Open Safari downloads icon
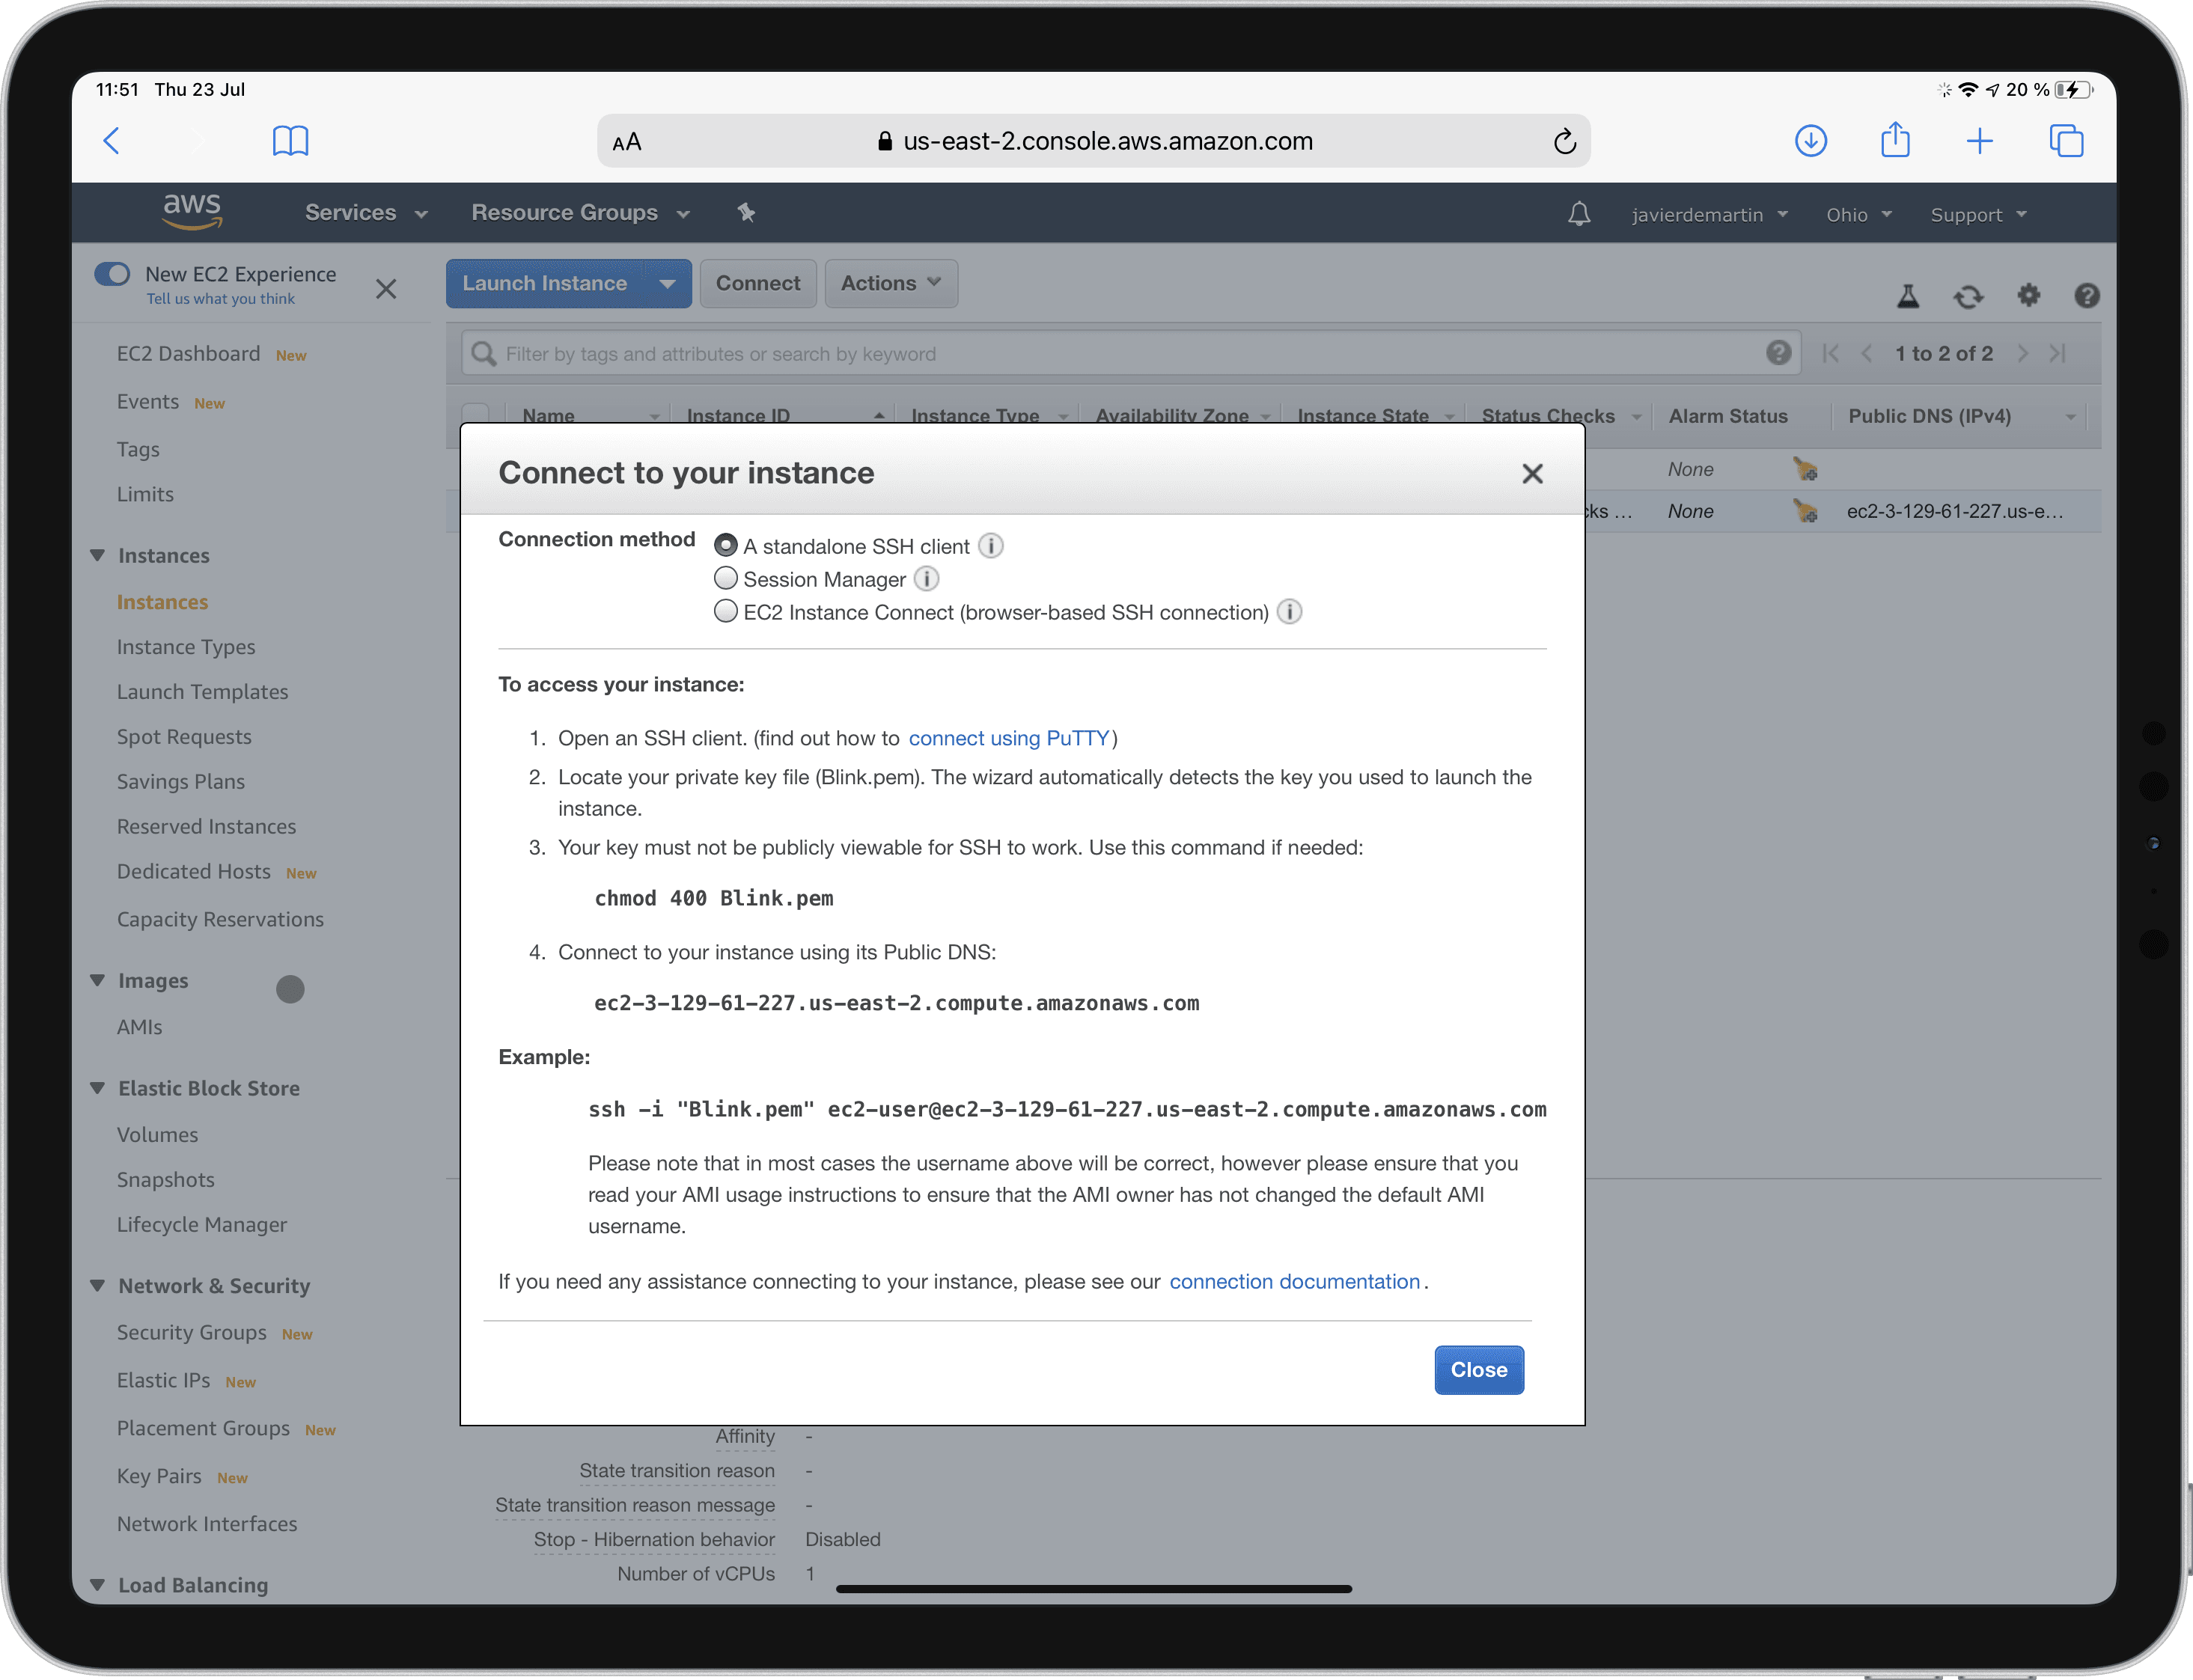2193x1680 pixels. pyautogui.click(x=1810, y=141)
